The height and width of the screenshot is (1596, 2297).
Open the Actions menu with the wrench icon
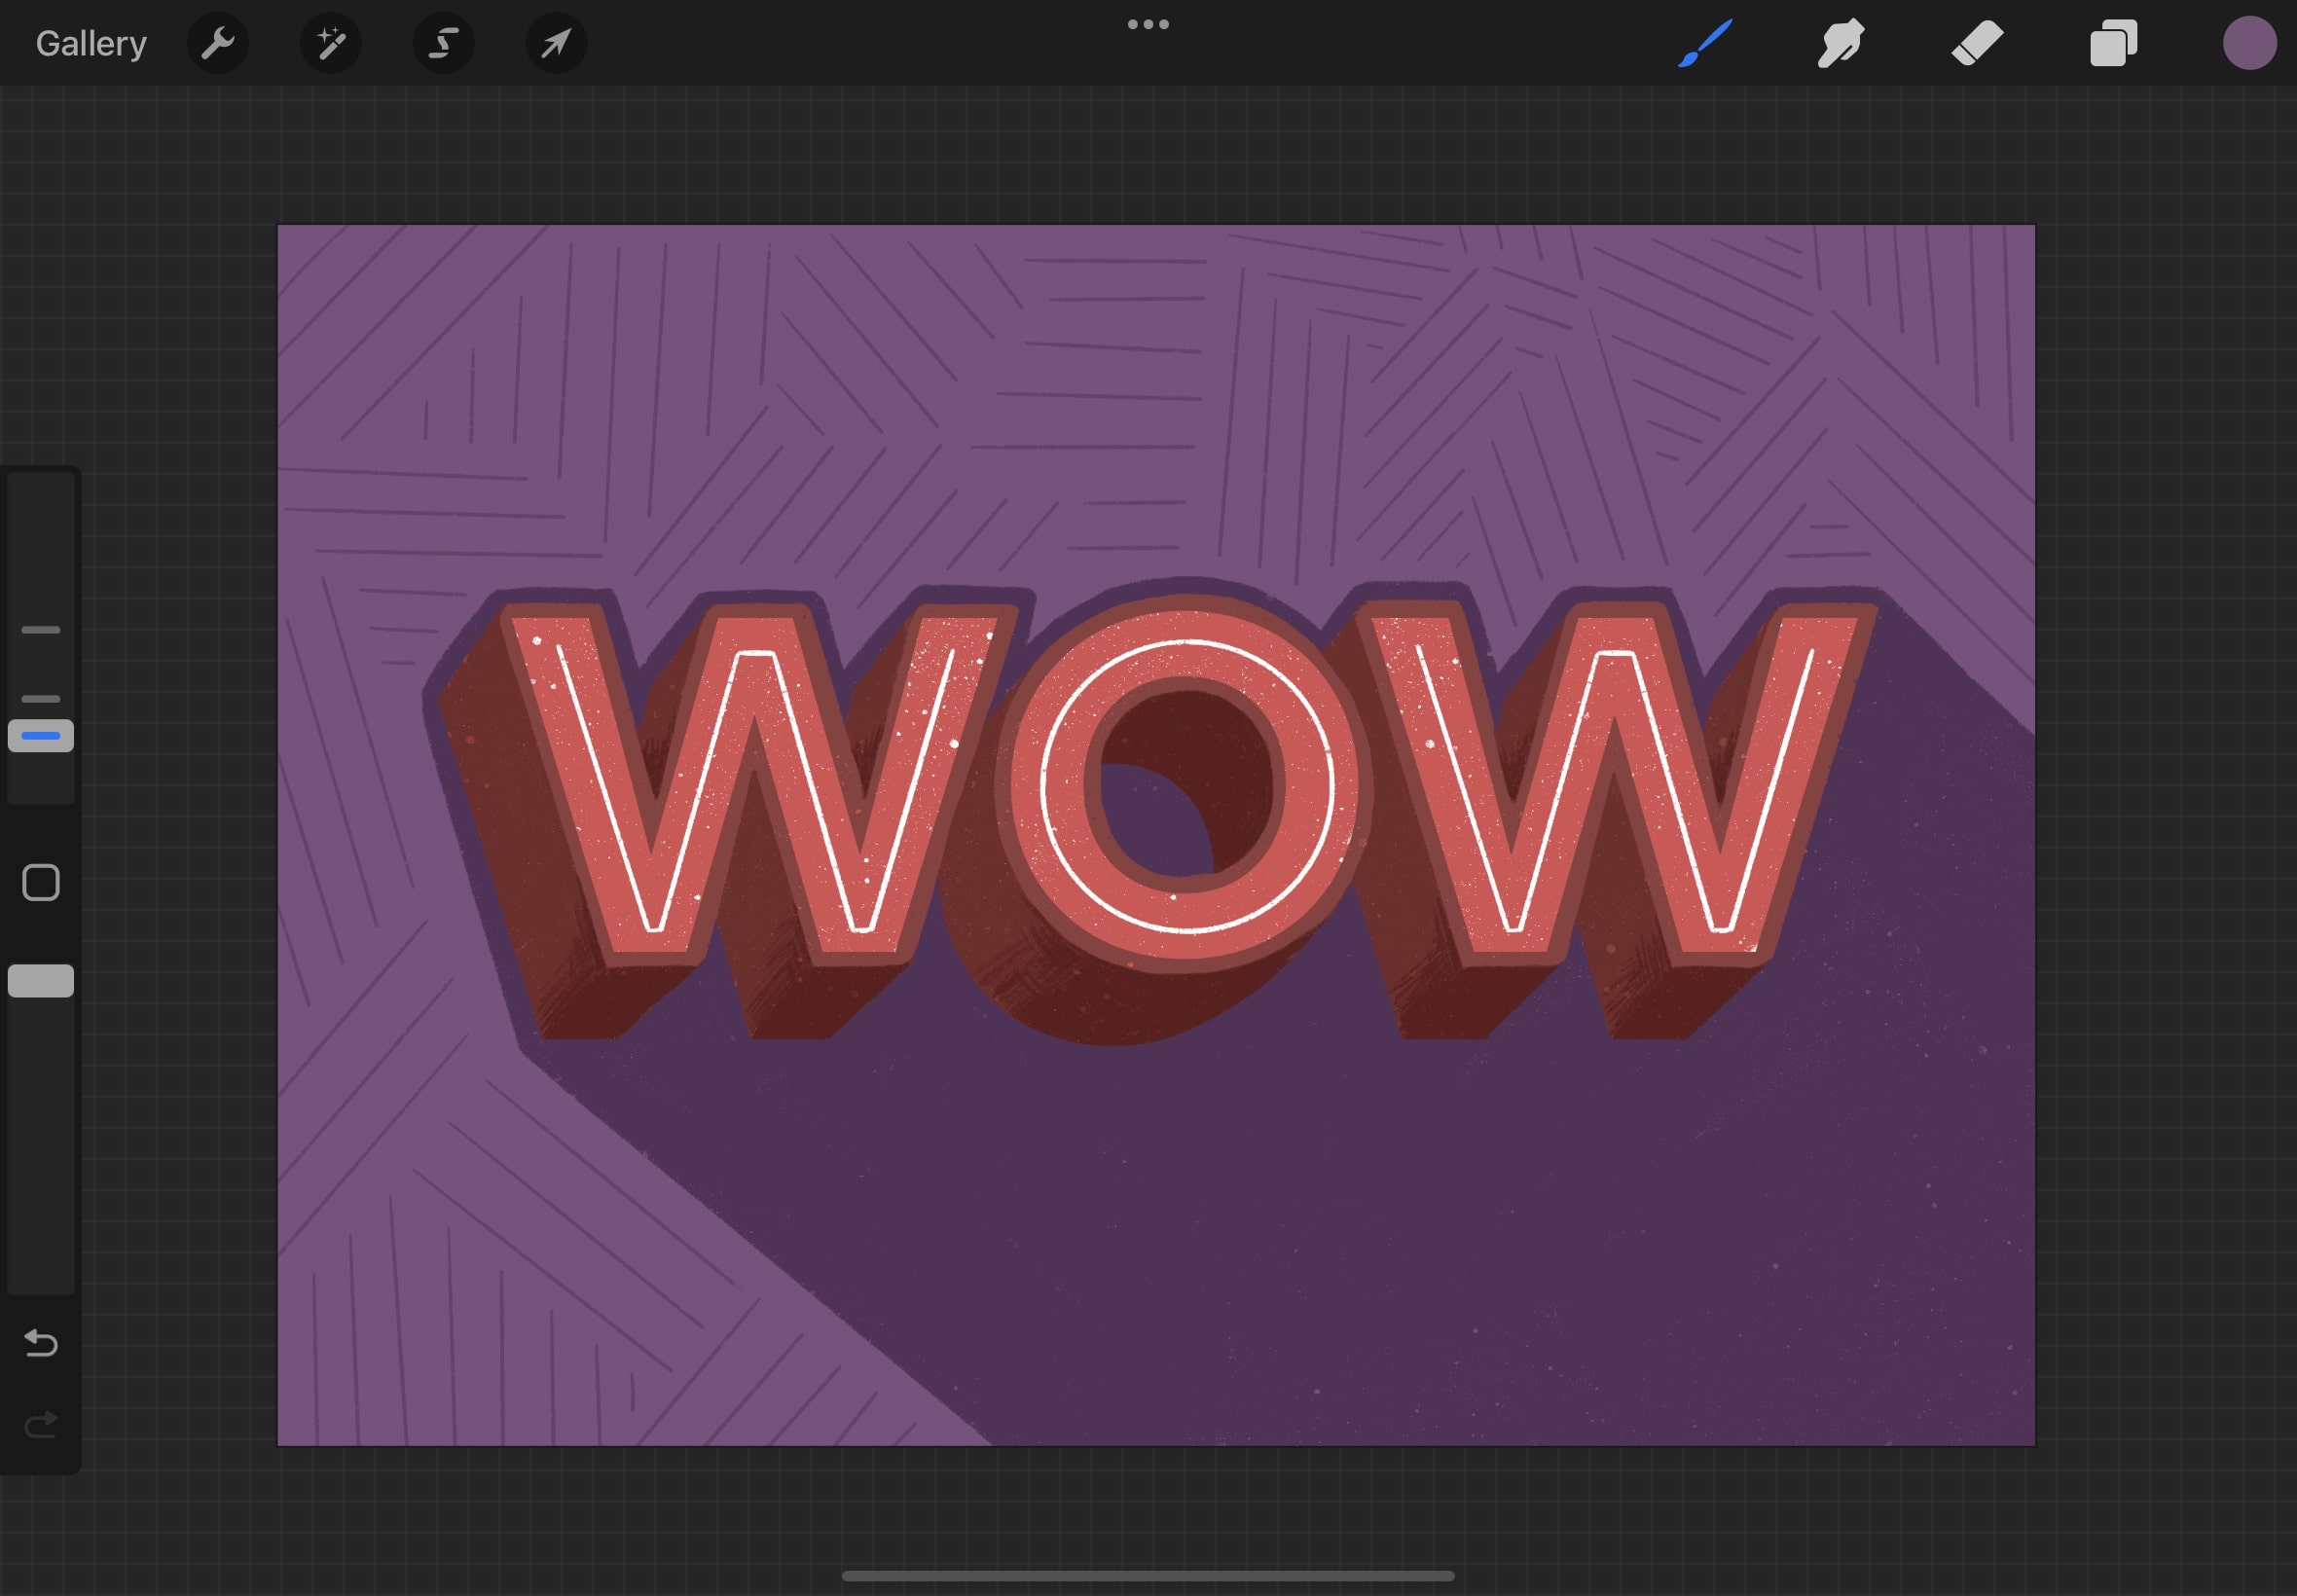(x=218, y=42)
